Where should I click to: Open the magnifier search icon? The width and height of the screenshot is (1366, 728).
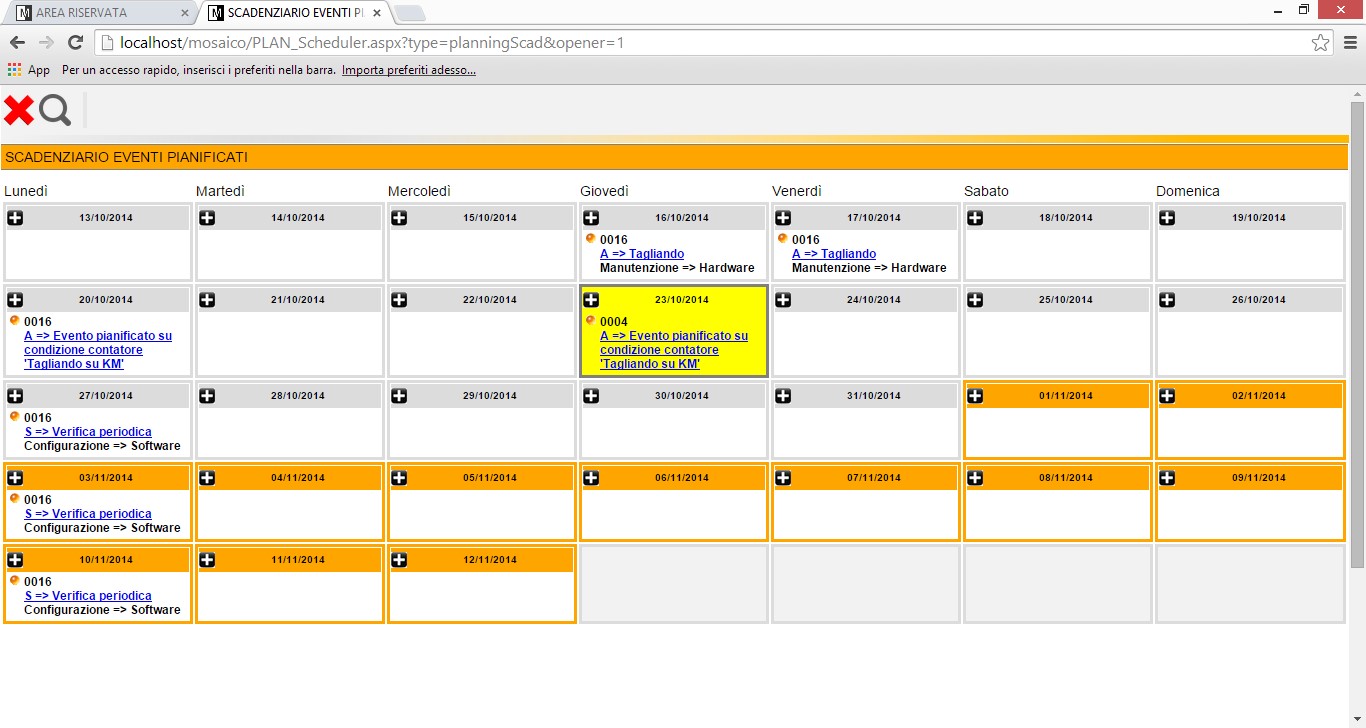click(x=55, y=111)
